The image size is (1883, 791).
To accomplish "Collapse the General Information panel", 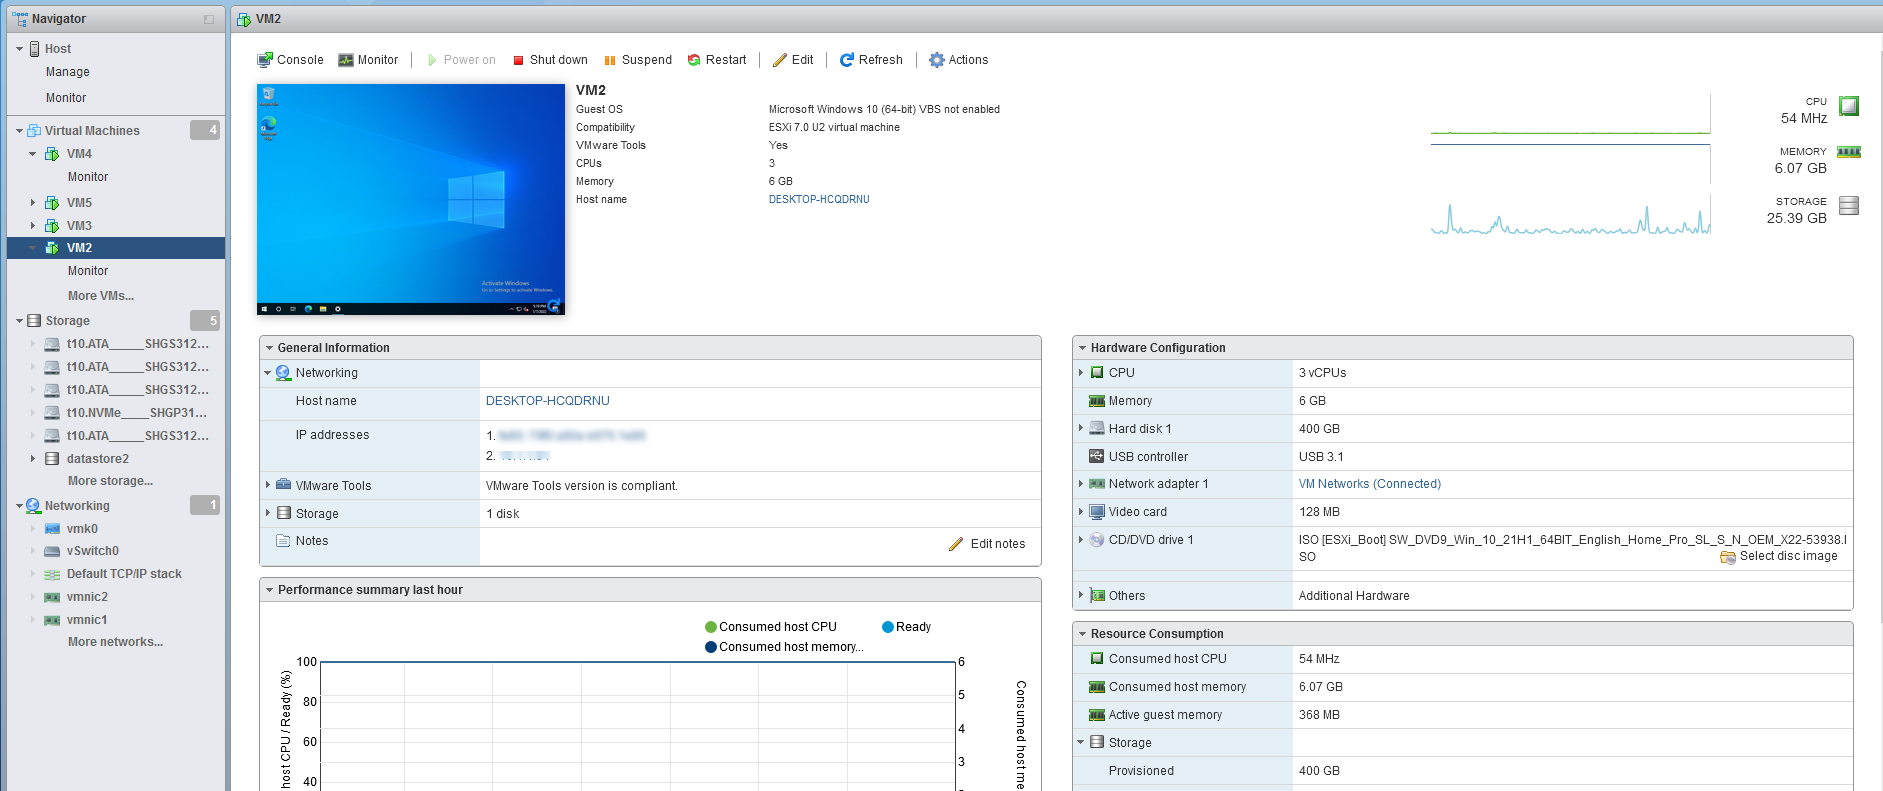I will click(269, 348).
